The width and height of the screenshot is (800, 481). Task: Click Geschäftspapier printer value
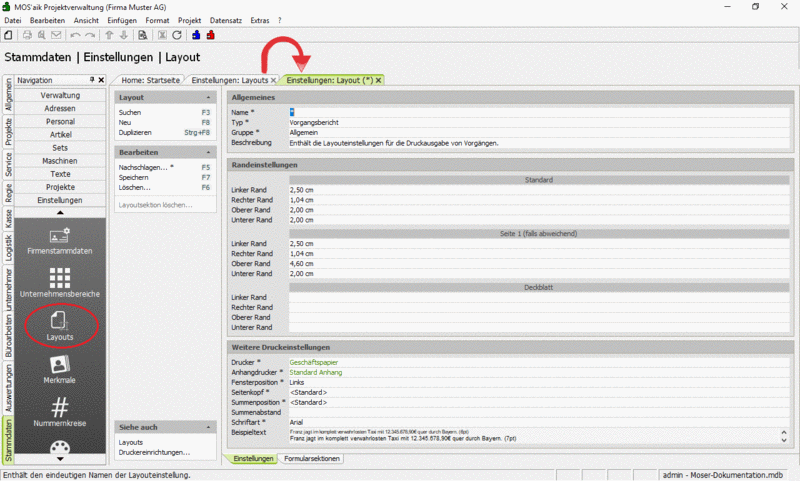point(313,363)
